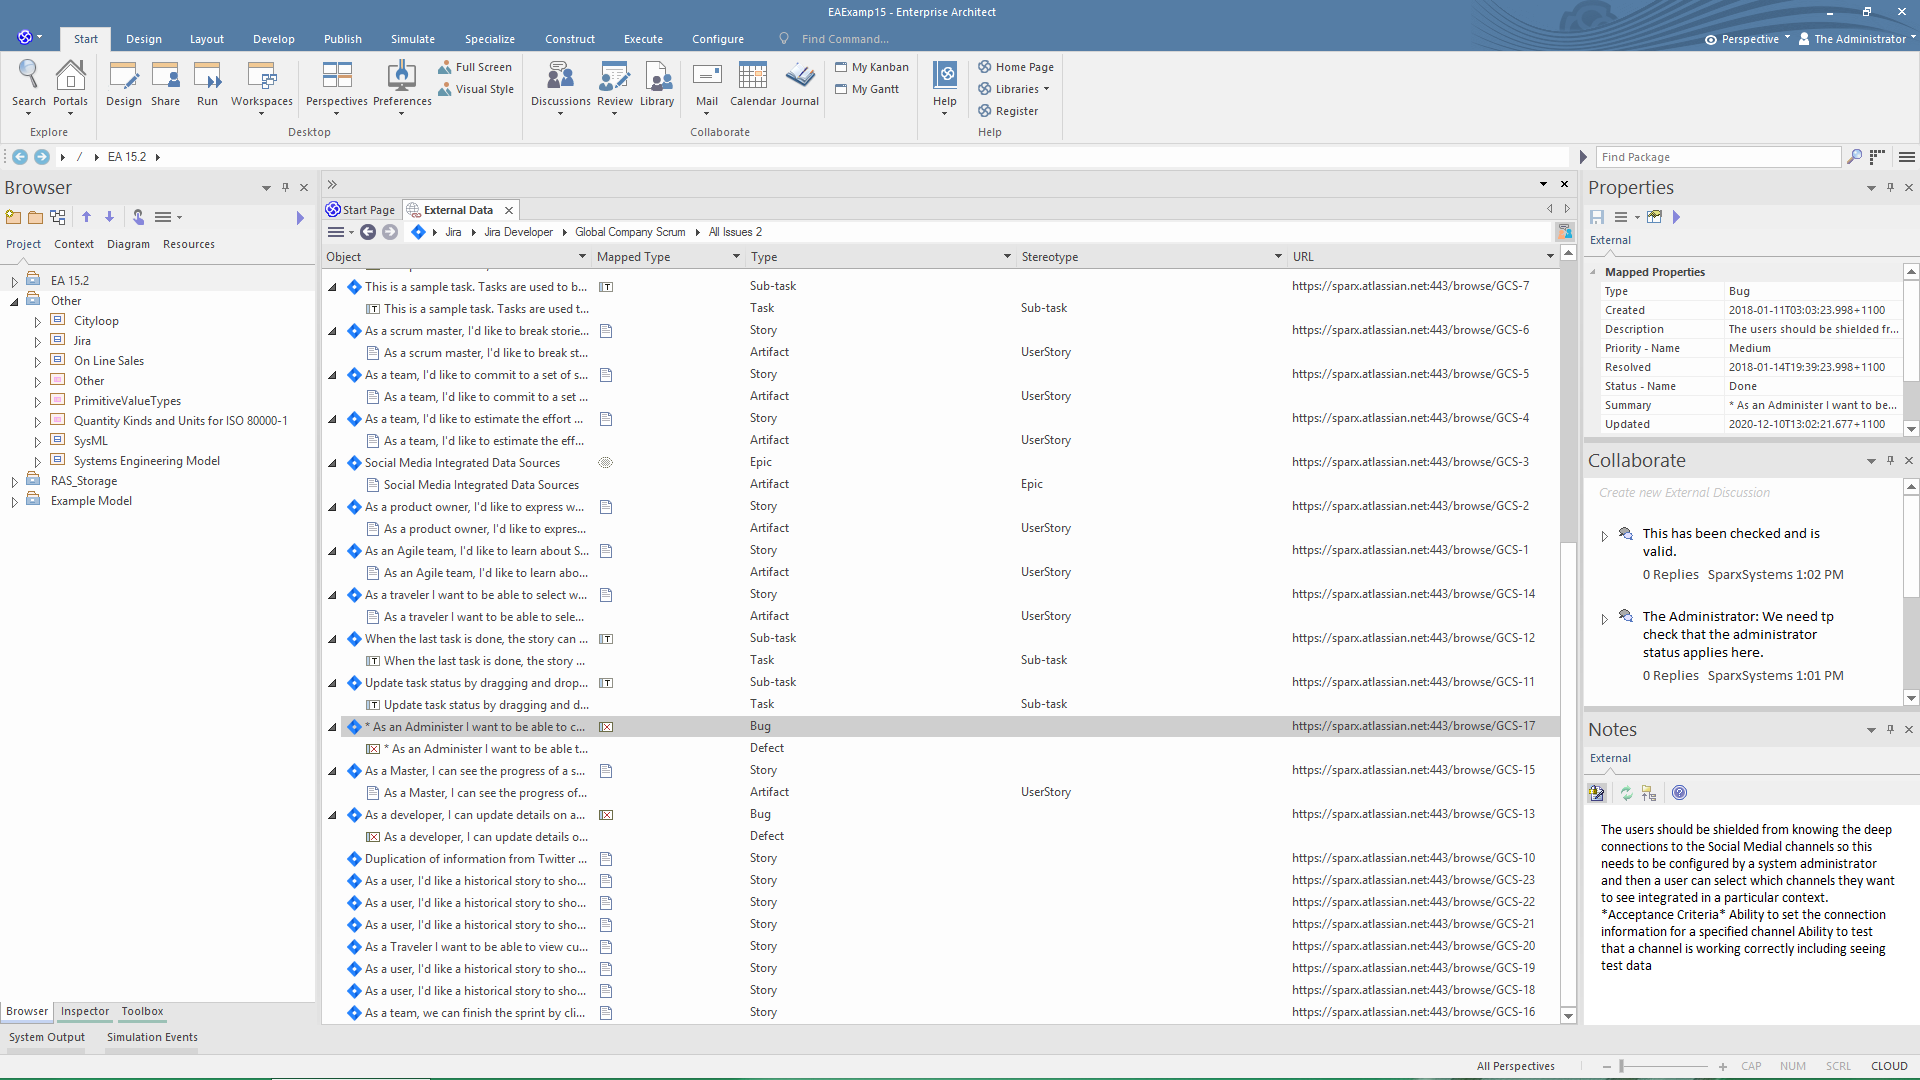Switch to the Design ribbon tab
Screen dimensions: 1920x1080
pyautogui.click(x=143, y=39)
